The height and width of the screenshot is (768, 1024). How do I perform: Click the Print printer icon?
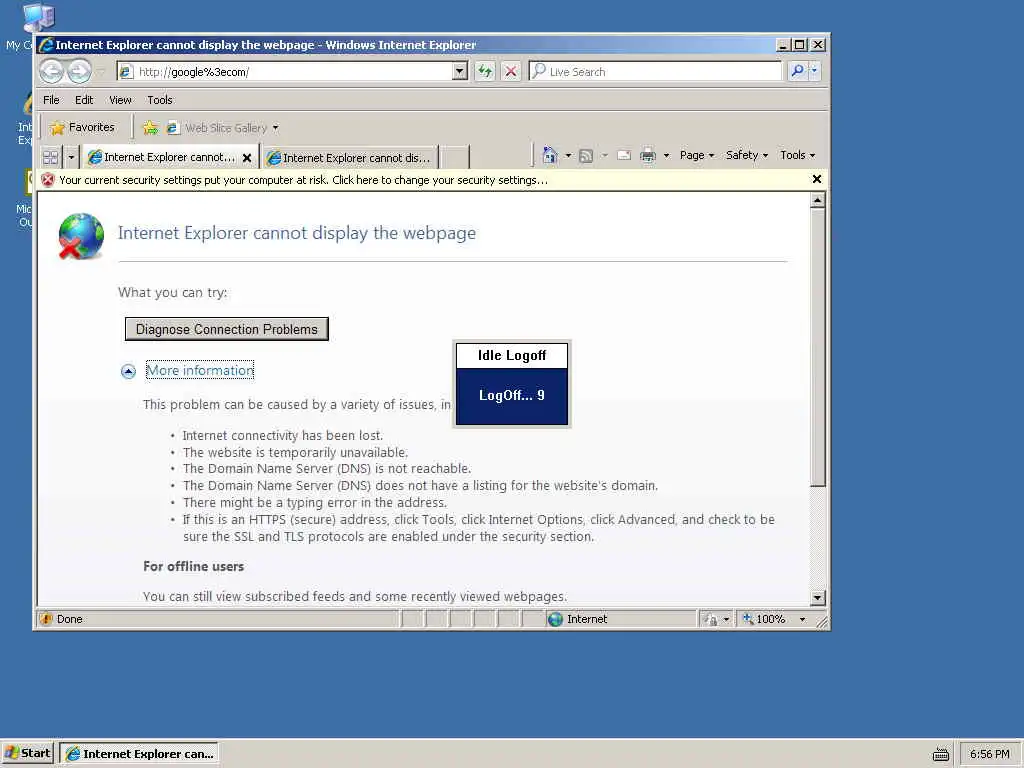(648, 155)
